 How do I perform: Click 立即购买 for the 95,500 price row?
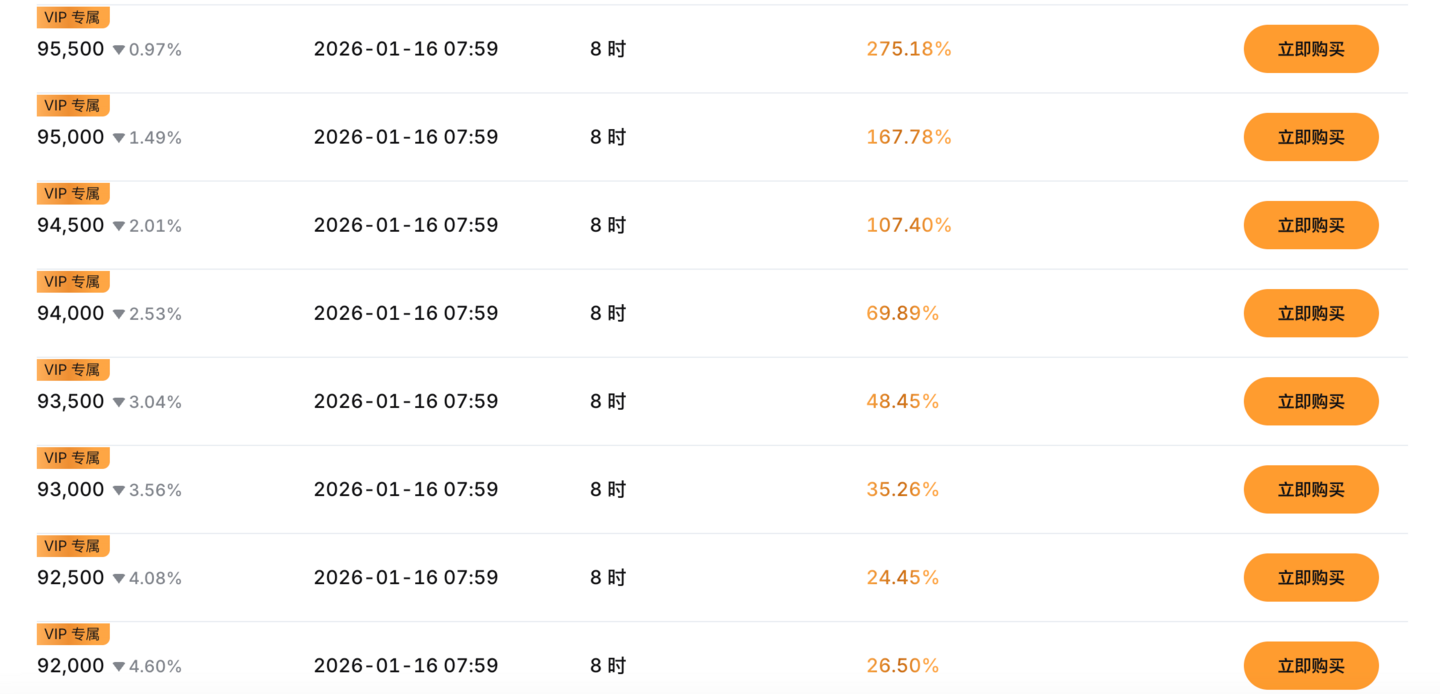pos(1310,49)
